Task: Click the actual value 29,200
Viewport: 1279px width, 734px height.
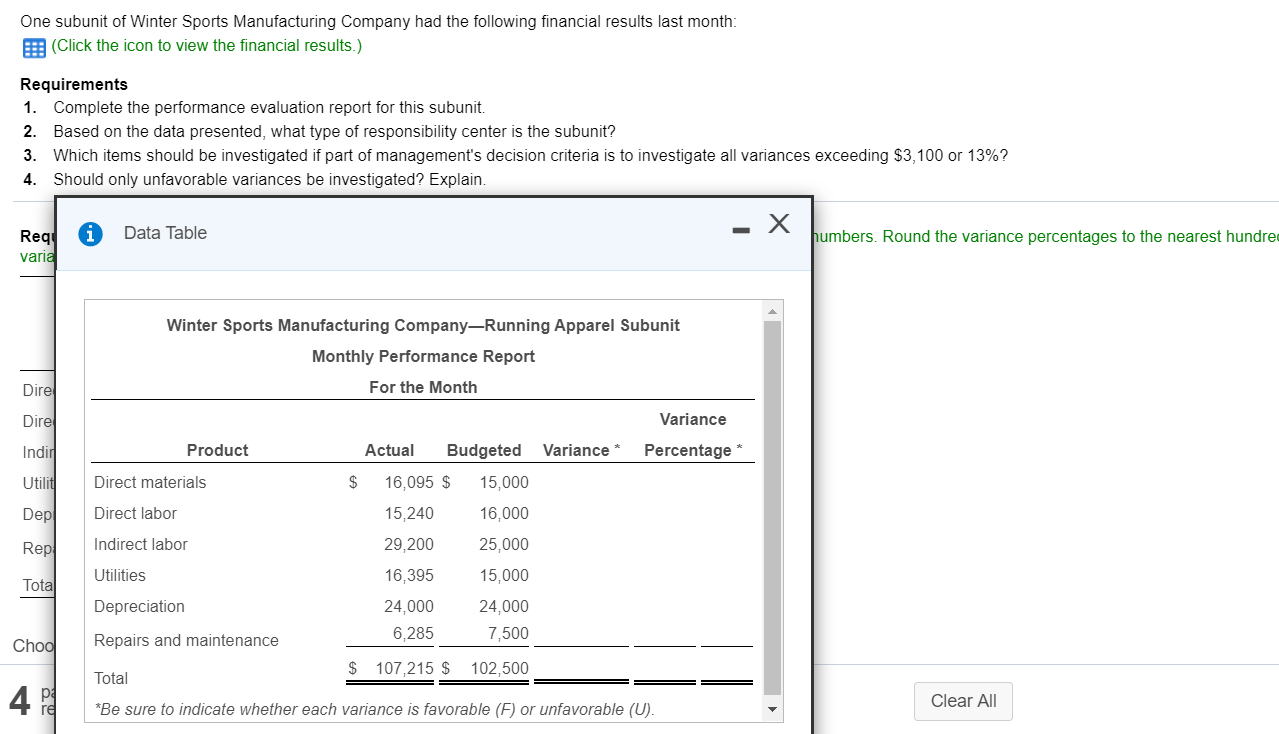Action: coord(409,544)
